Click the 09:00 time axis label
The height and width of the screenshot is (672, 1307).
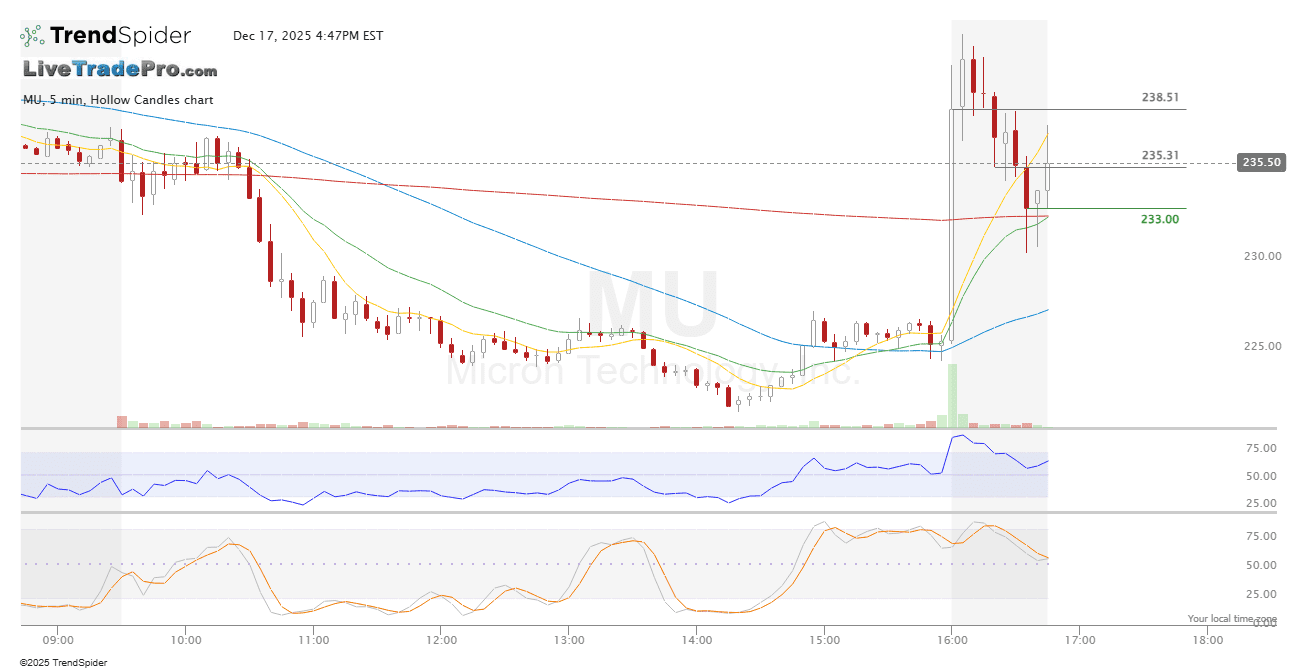click(x=58, y=639)
